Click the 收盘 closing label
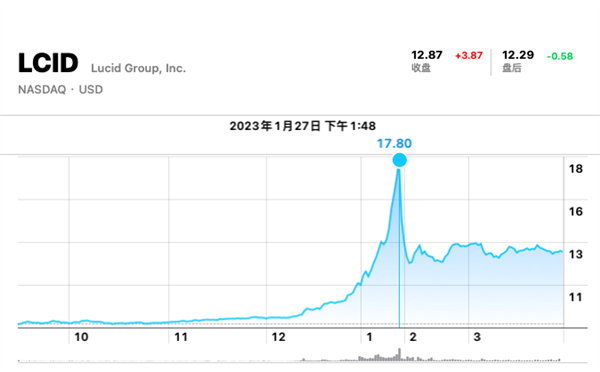 point(421,68)
